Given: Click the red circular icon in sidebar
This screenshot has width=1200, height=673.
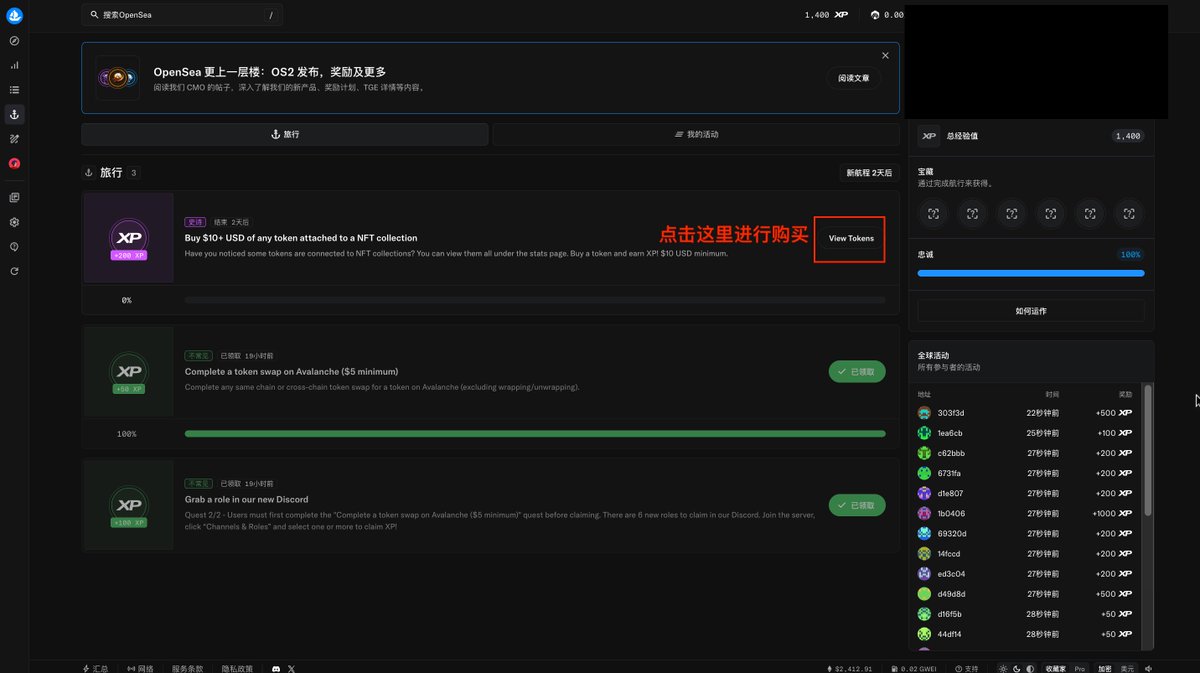Looking at the screenshot, I should (14, 163).
